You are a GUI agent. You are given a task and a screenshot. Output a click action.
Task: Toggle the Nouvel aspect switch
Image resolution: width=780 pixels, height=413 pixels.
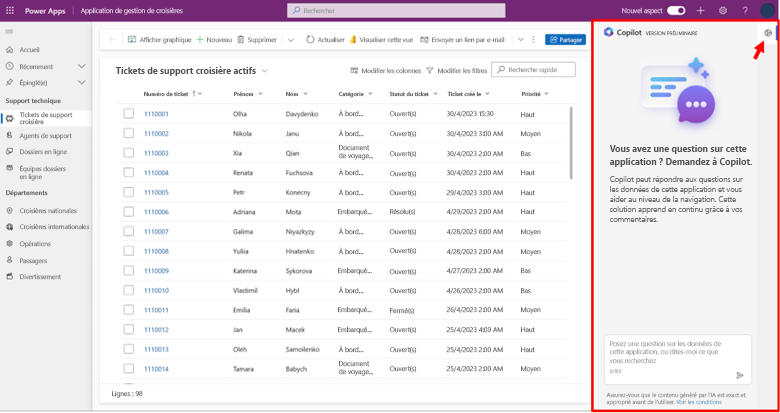(677, 10)
